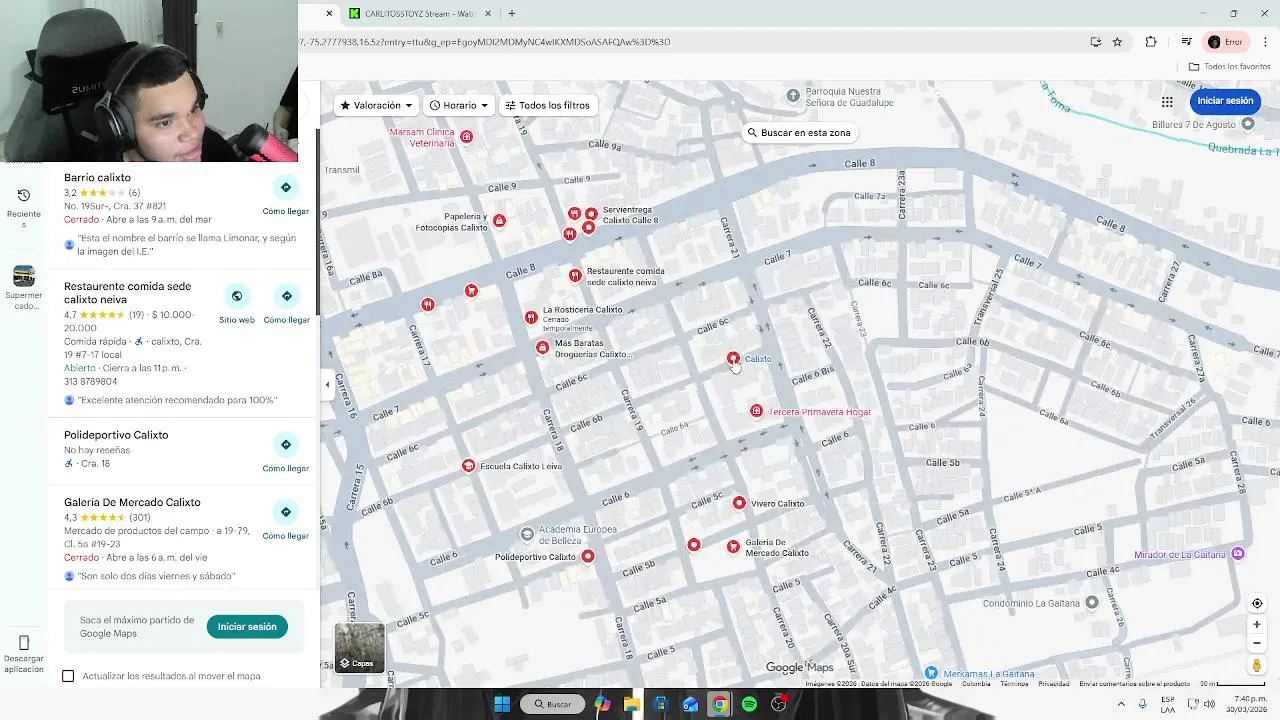1280x720 pixels.
Task: Select the Polideportivo Calixto map marker
Action: [x=587, y=556]
